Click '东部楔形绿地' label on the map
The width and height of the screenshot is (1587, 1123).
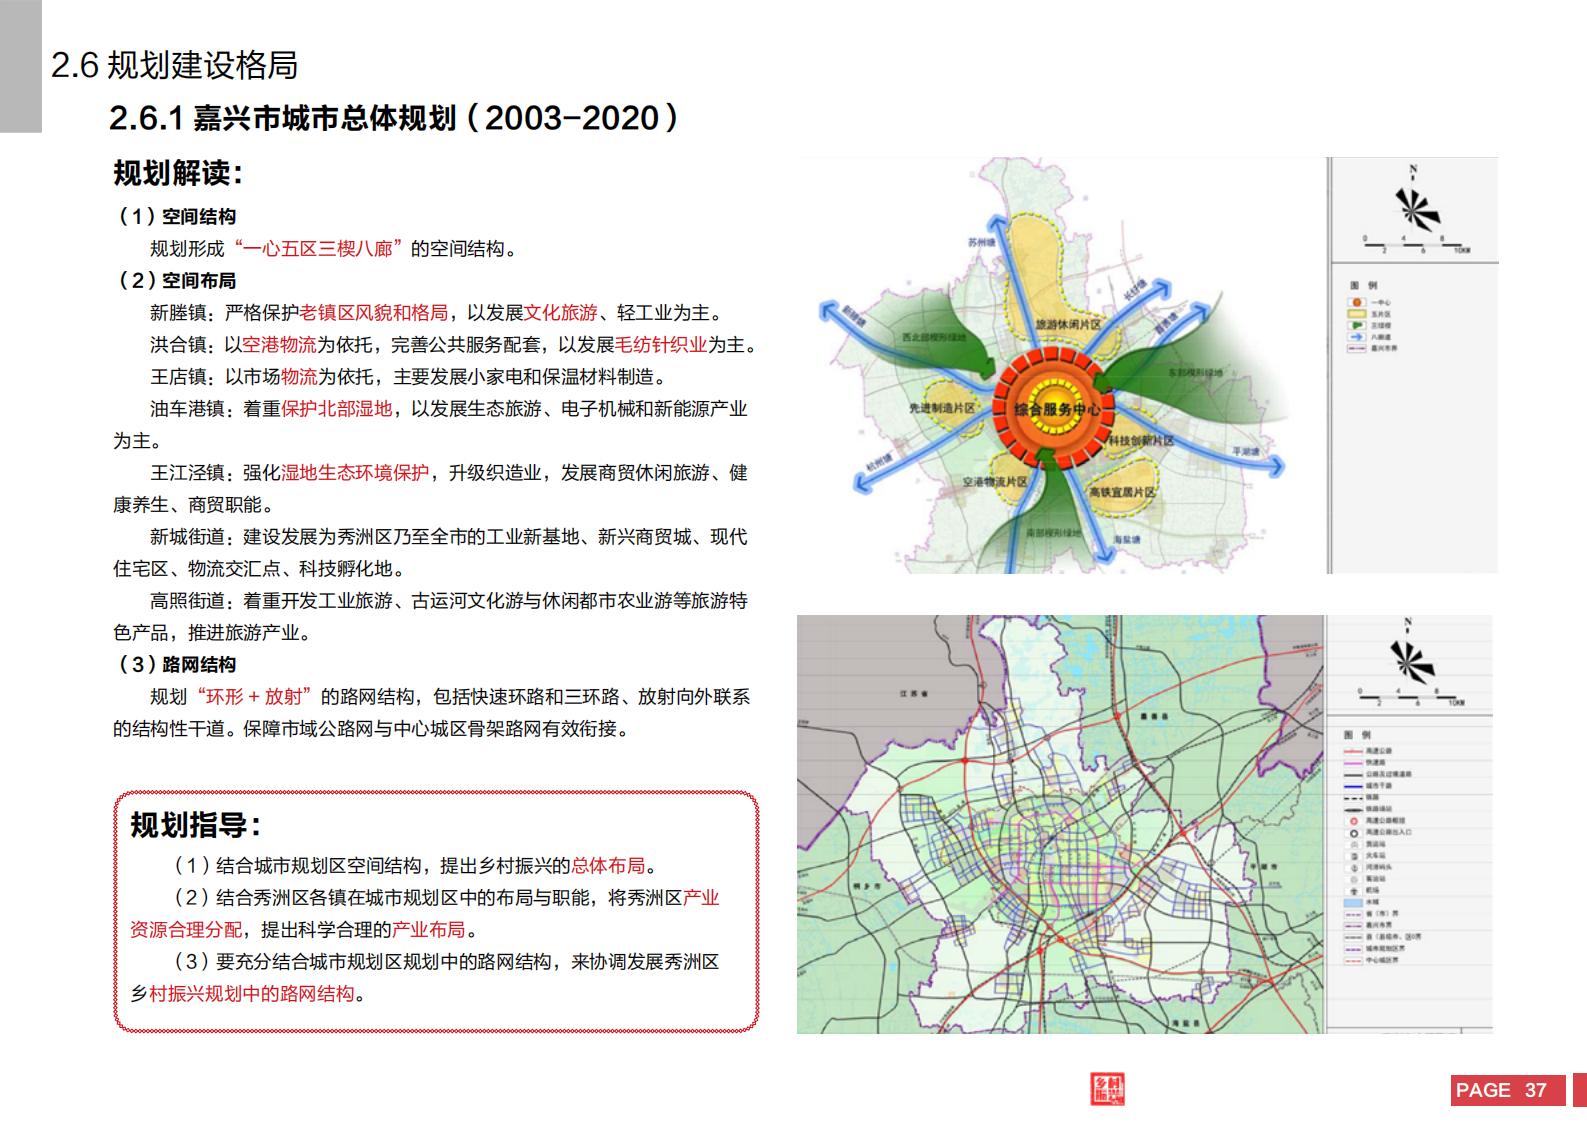pyautogui.click(x=1195, y=372)
